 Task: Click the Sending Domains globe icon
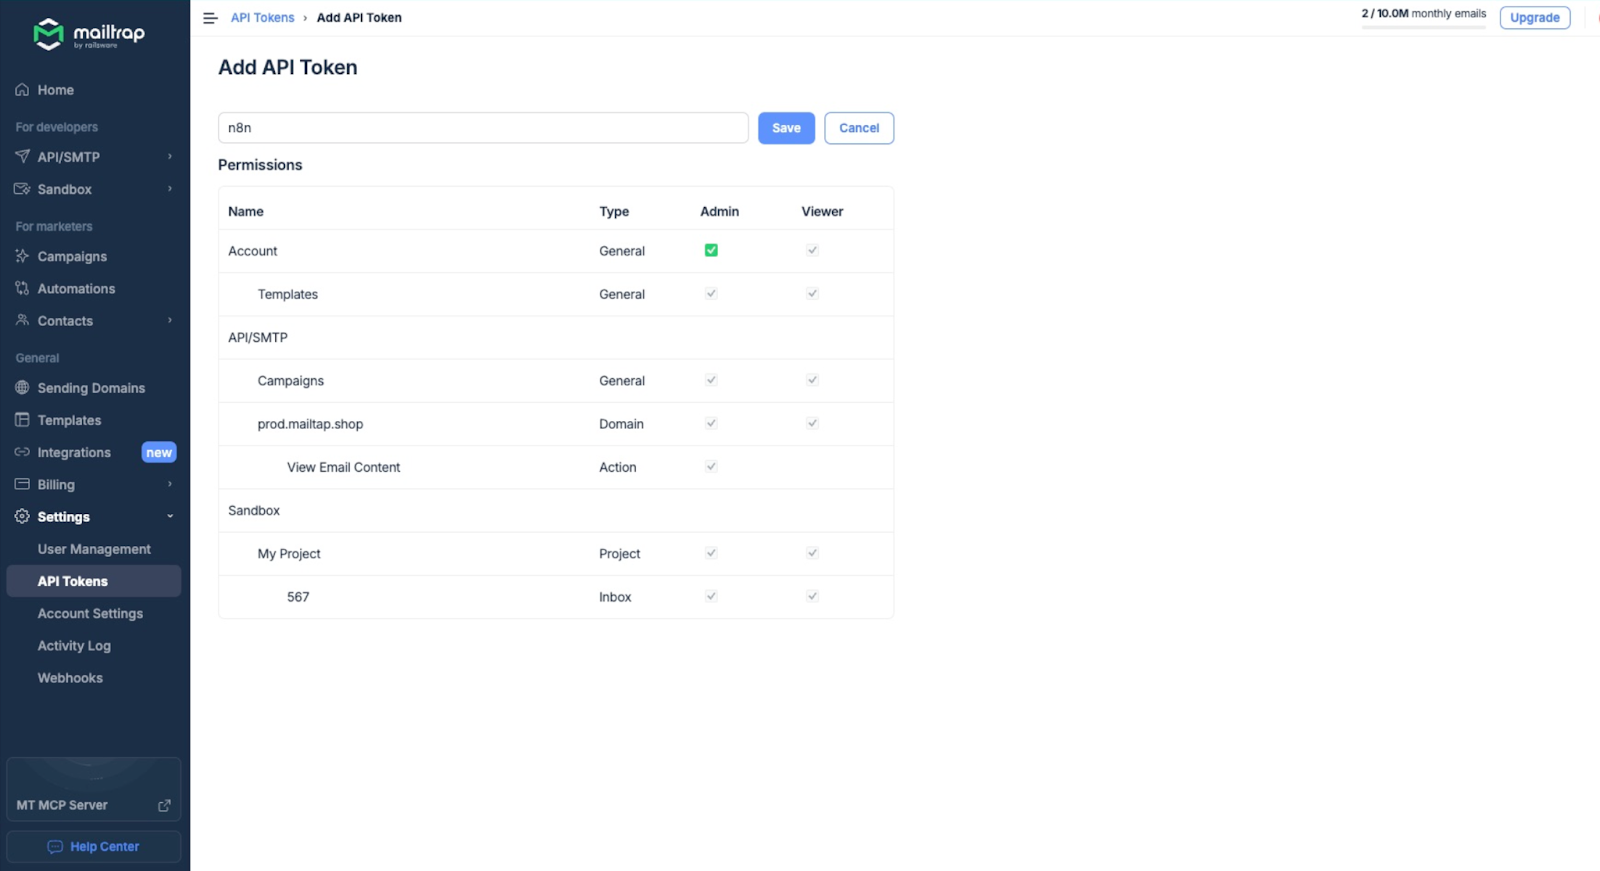pos(22,388)
